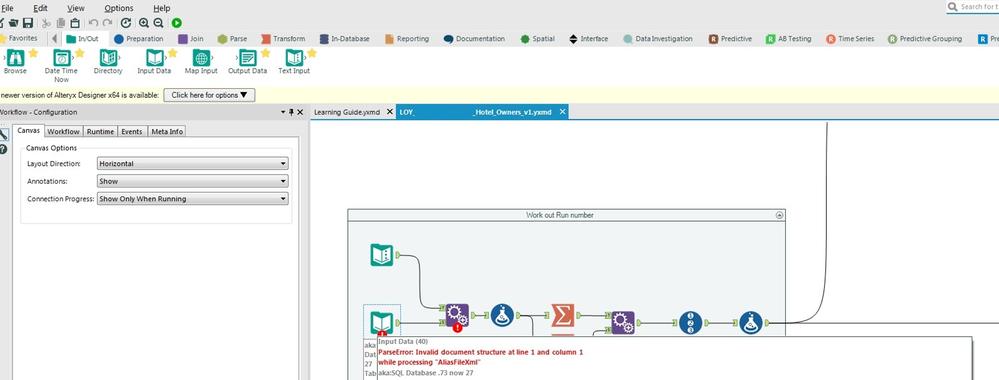Open the Transform tool category
This screenshot has height=380, width=999.
click(x=284, y=39)
